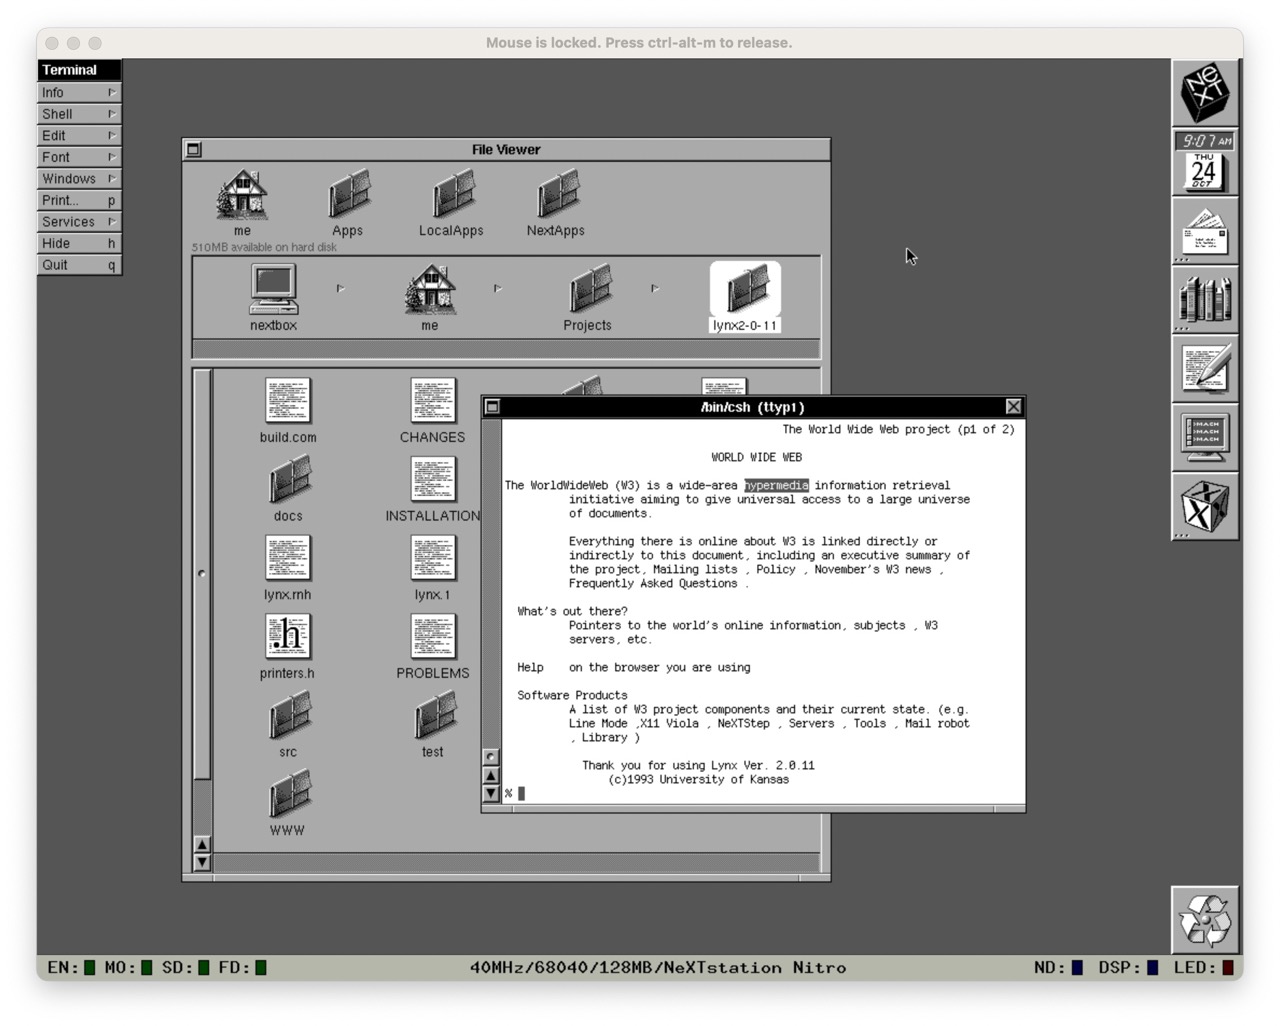Click the NeXT logo icon in the dock
This screenshot has height=1026, width=1280.
[1205, 93]
